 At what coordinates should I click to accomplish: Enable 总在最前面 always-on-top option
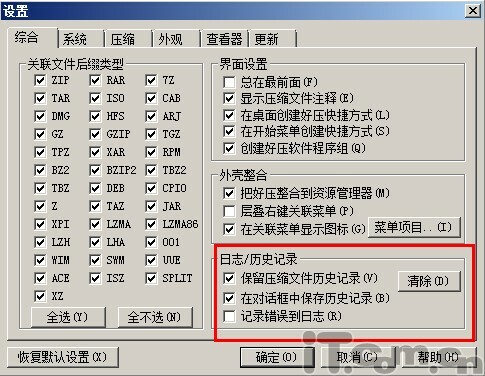(x=229, y=82)
